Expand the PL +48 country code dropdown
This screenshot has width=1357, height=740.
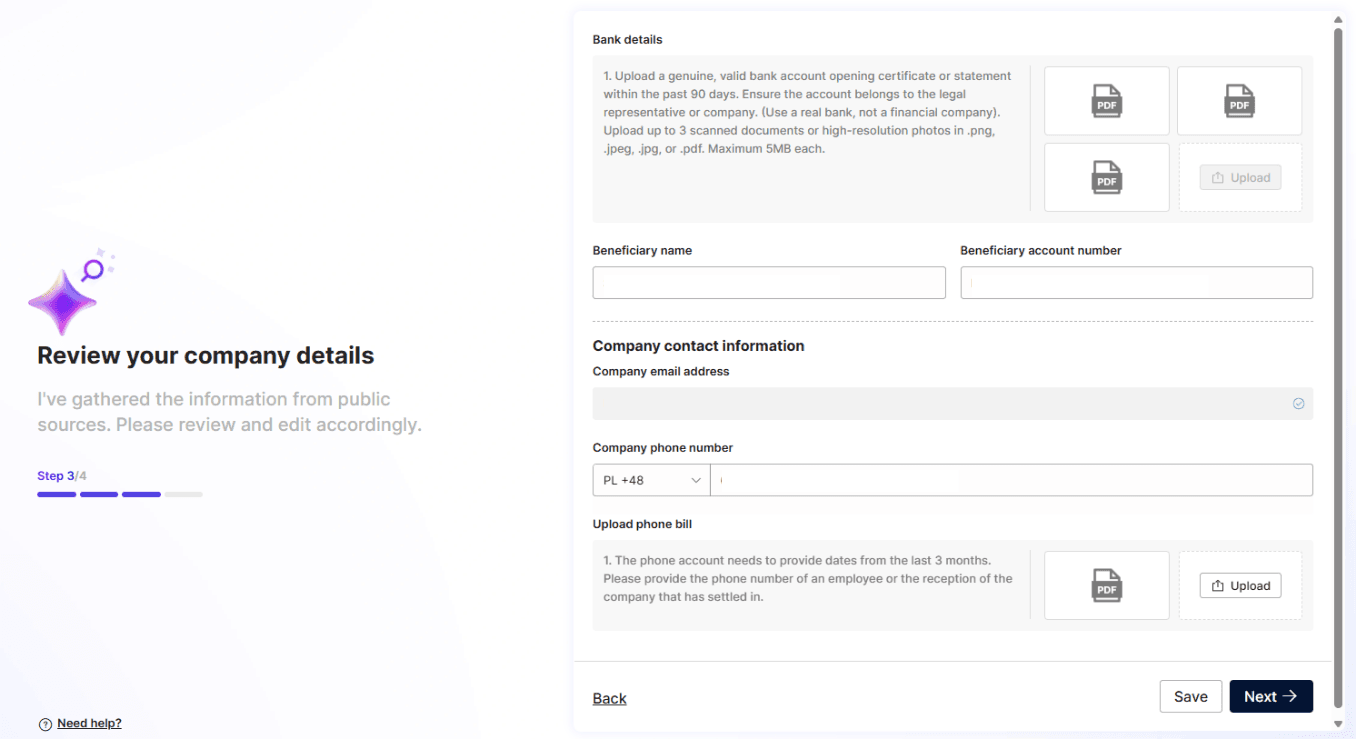pyautogui.click(x=651, y=480)
